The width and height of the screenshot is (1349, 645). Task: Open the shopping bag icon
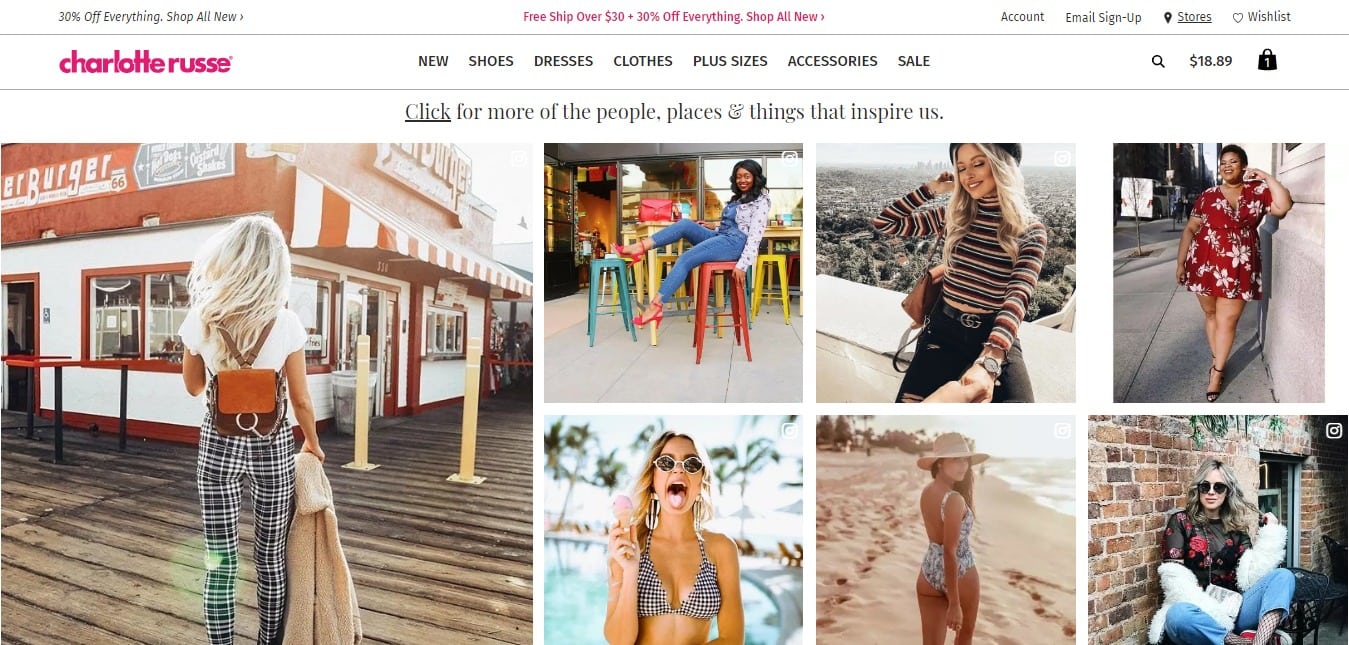point(1267,60)
